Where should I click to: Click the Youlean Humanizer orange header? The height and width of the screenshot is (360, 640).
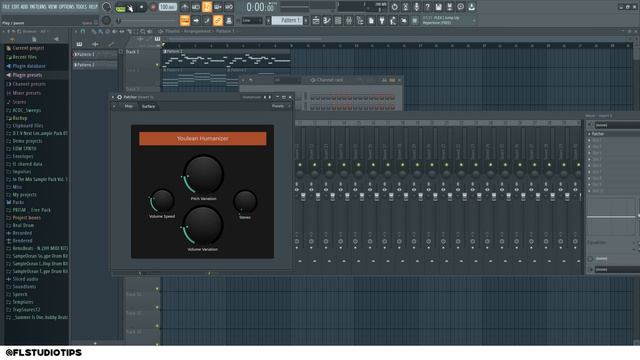pyautogui.click(x=203, y=138)
